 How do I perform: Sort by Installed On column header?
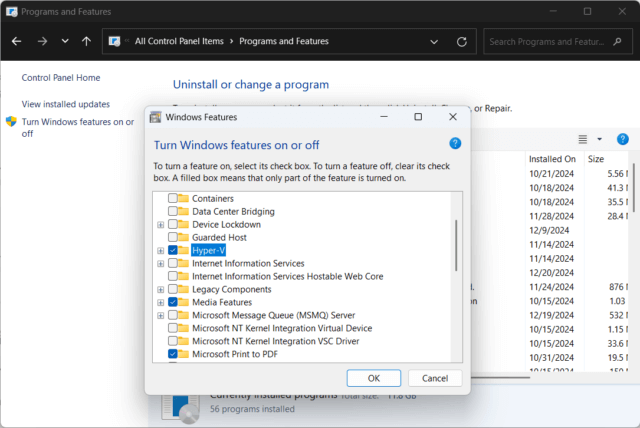(552, 159)
